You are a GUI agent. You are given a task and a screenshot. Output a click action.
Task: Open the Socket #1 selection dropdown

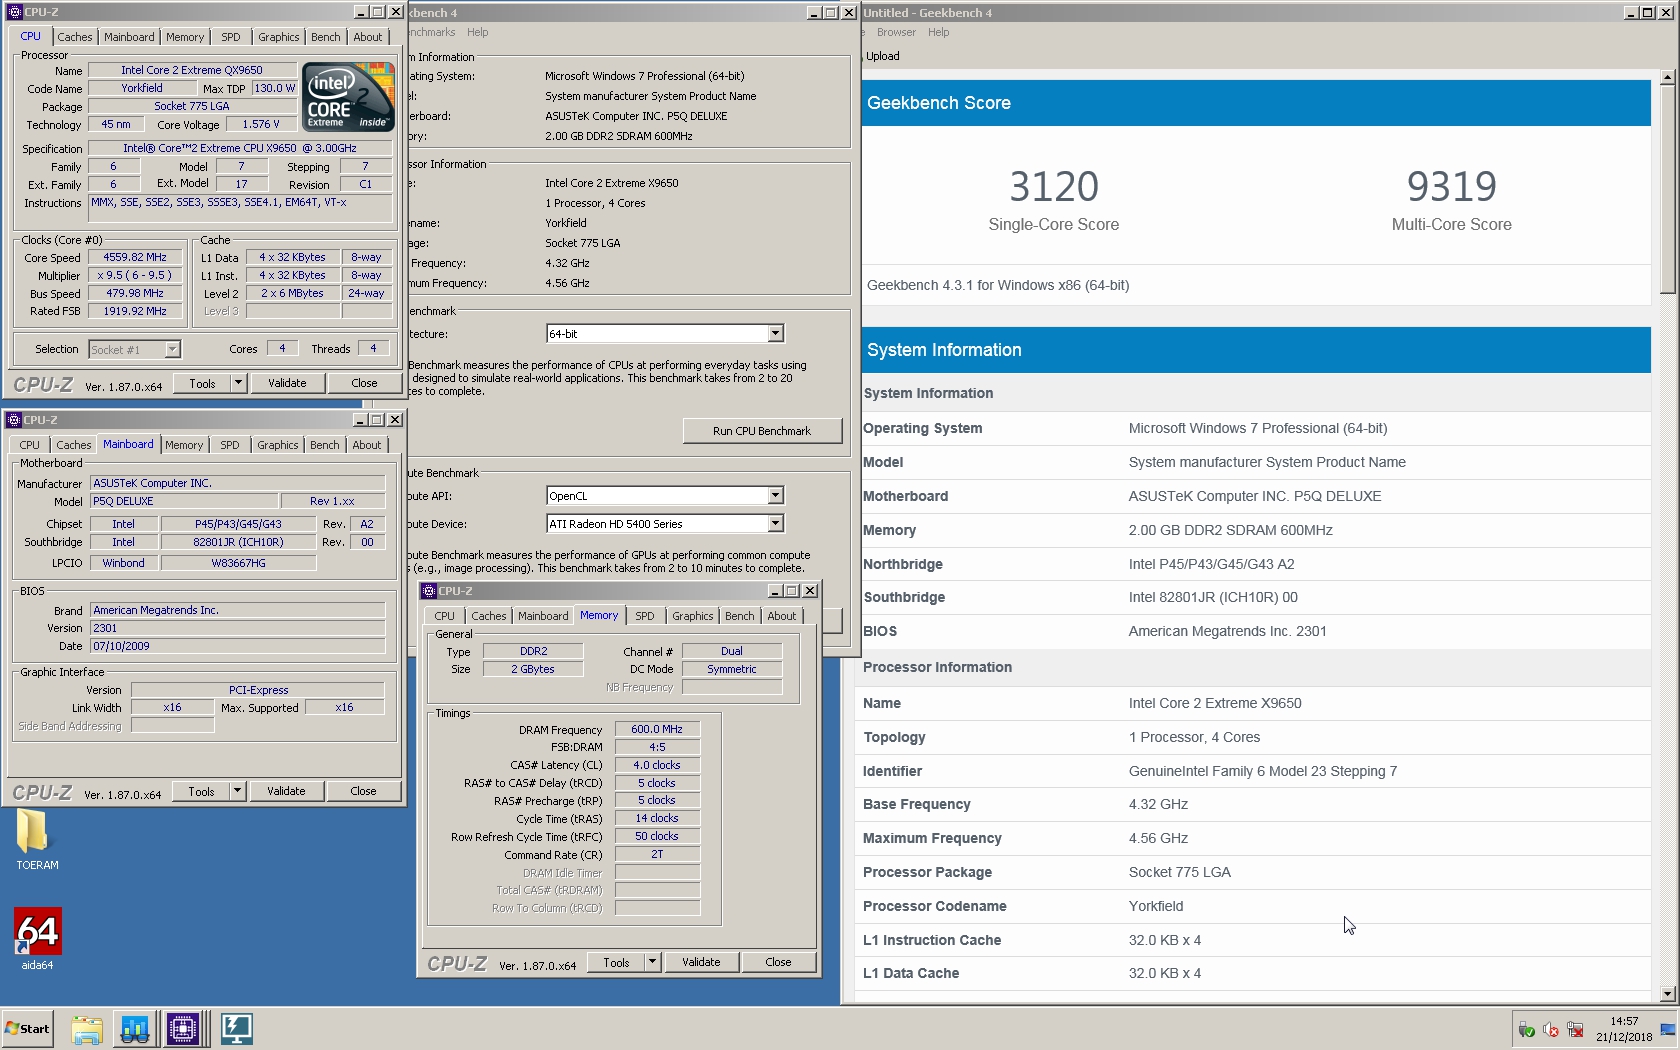[134, 349]
